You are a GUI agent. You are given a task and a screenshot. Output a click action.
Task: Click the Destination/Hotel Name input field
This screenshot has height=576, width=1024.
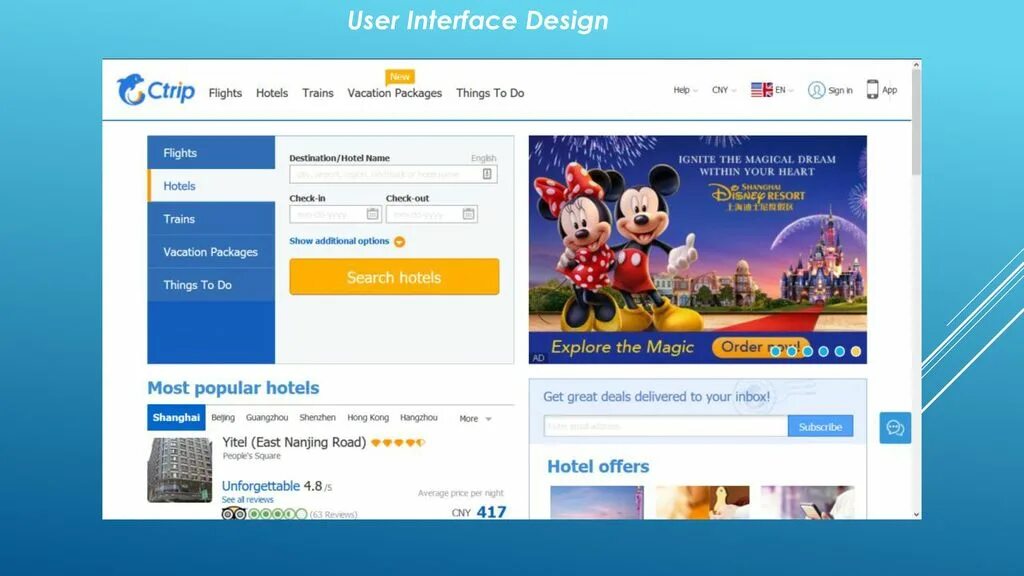point(393,174)
